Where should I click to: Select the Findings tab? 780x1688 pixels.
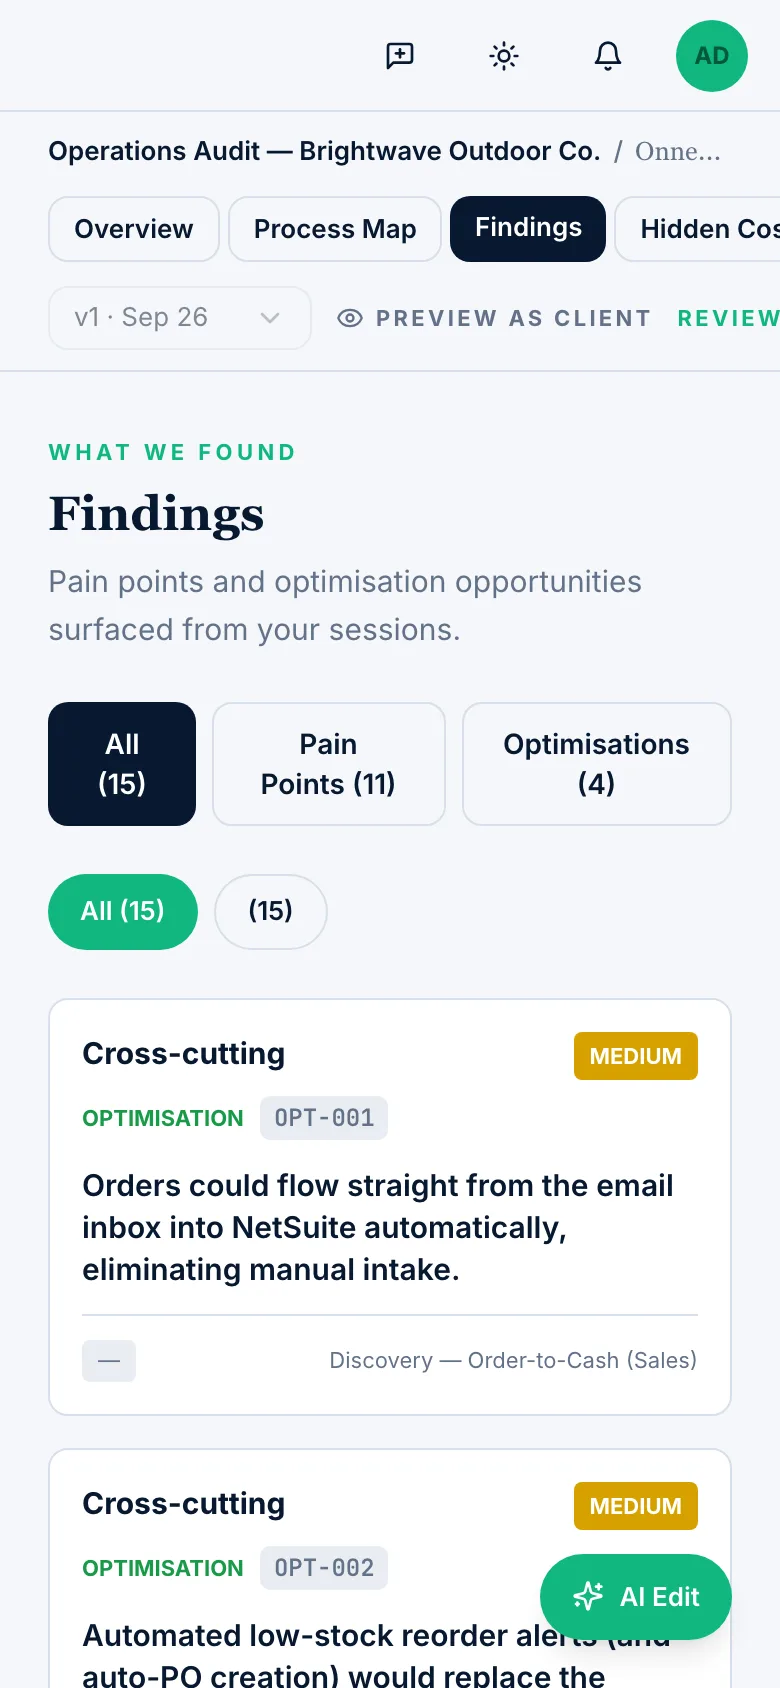click(x=528, y=229)
